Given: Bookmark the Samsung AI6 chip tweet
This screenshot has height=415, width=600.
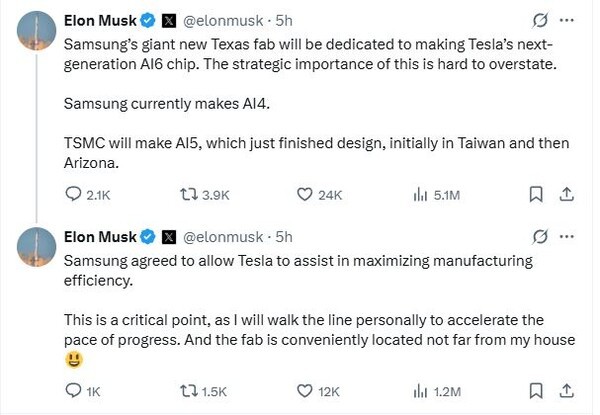Looking at the screenshot, I should 536,195.
